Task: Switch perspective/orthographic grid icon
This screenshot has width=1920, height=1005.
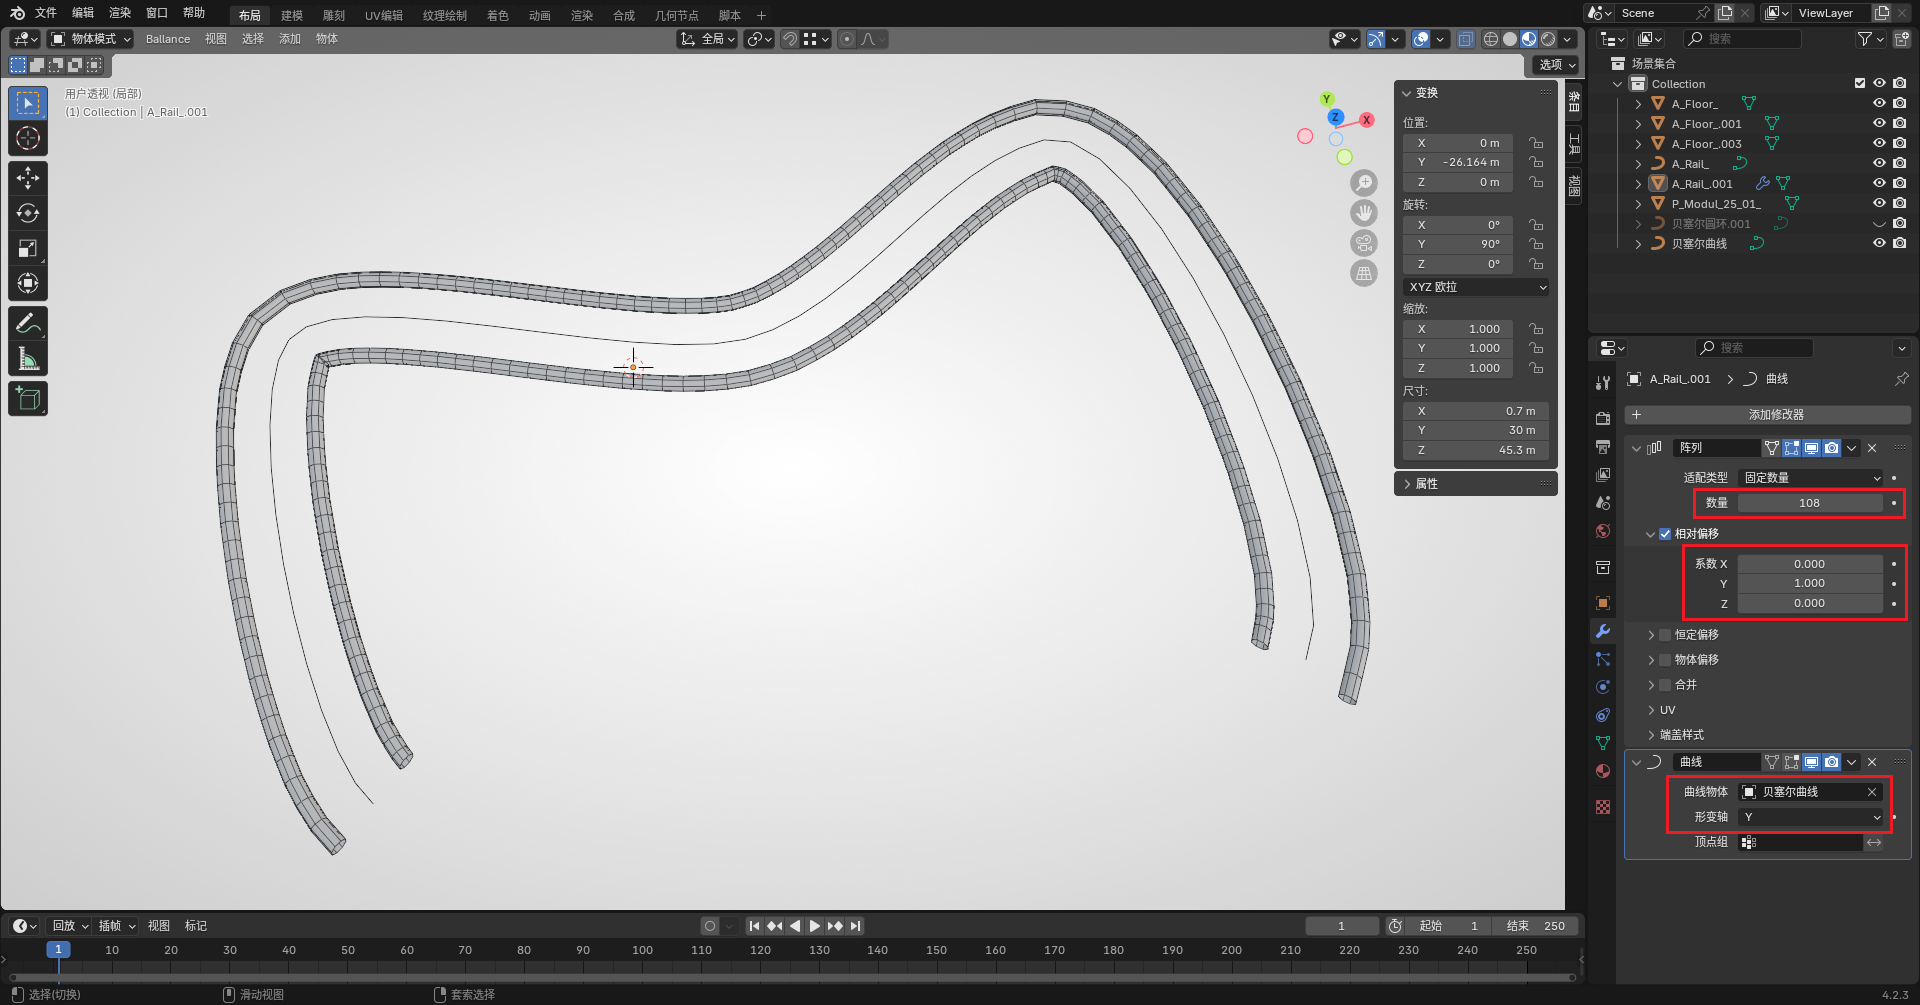Action: pos(1364,273)
